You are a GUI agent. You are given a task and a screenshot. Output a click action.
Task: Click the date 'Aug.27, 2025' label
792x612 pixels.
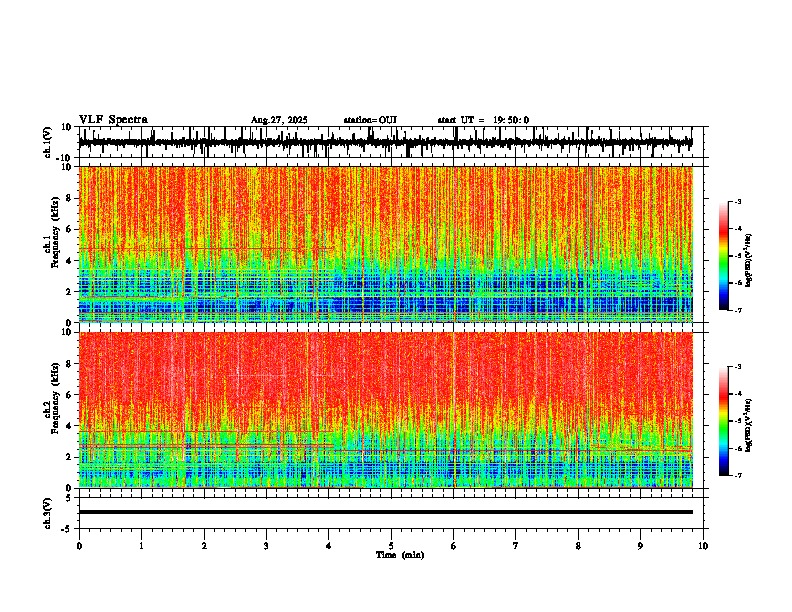(x=279, y=120)
